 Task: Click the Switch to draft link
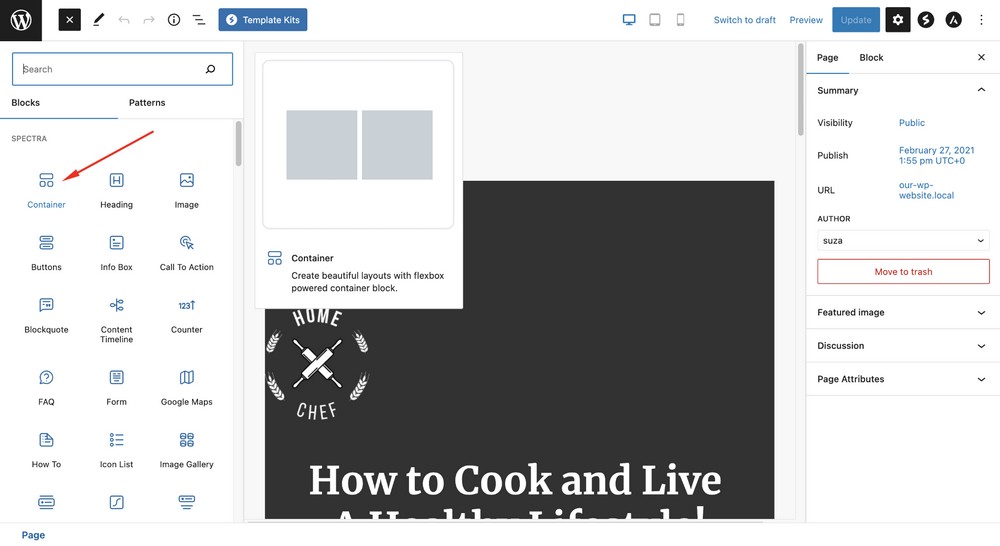(744, 20)
